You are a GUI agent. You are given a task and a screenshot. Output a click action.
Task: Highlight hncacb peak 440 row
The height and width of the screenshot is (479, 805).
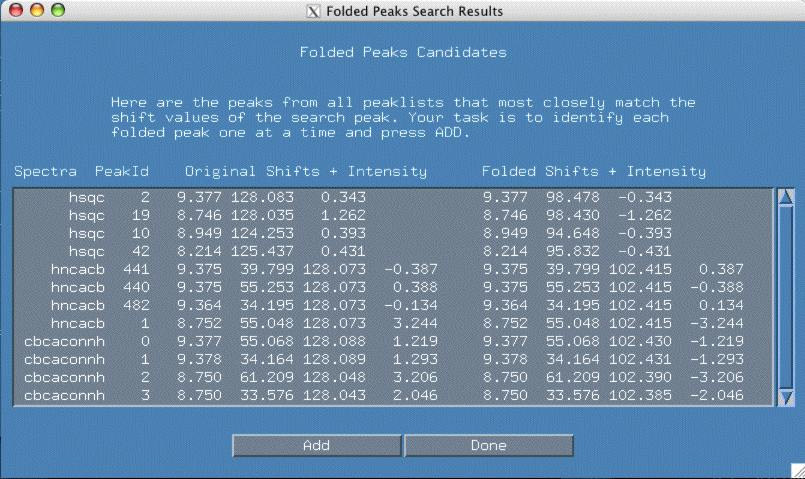(x=390, y=287)
